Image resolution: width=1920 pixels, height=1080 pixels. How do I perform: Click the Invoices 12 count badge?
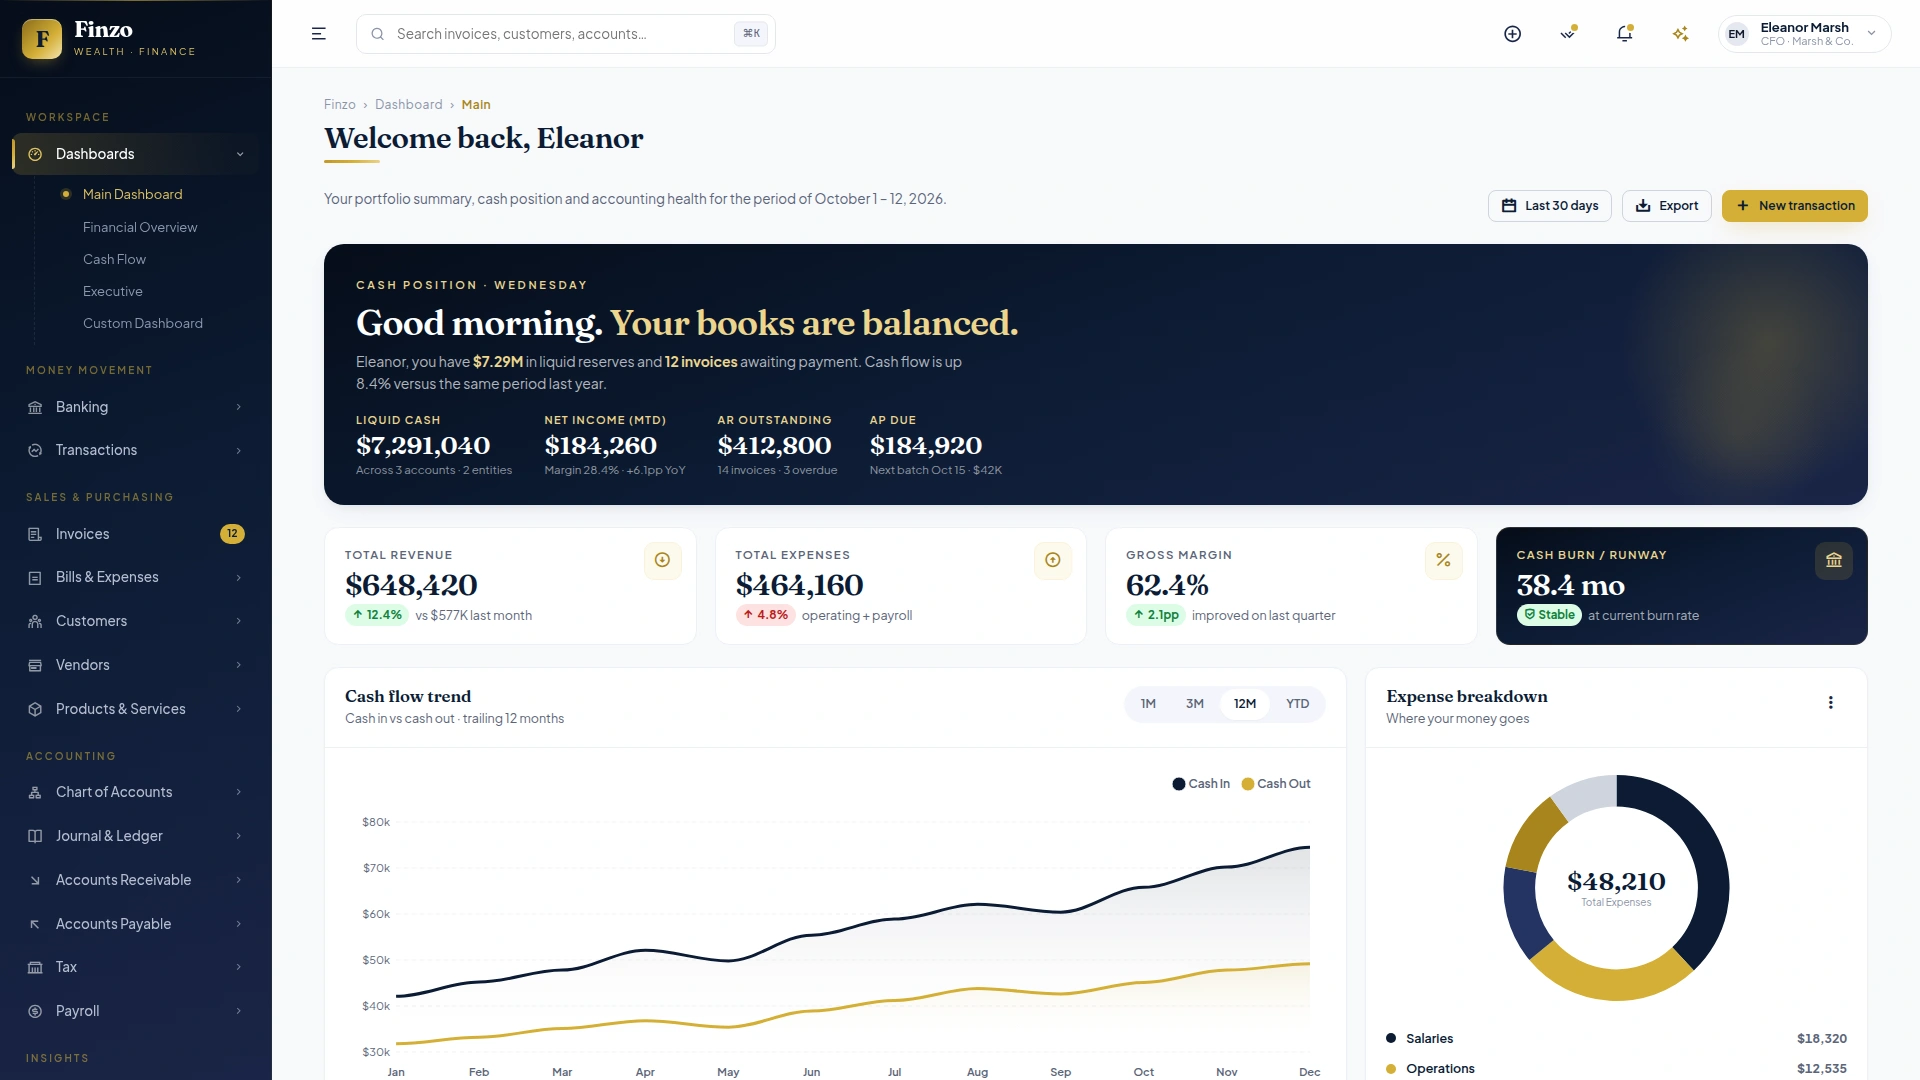tap(232, 534)
